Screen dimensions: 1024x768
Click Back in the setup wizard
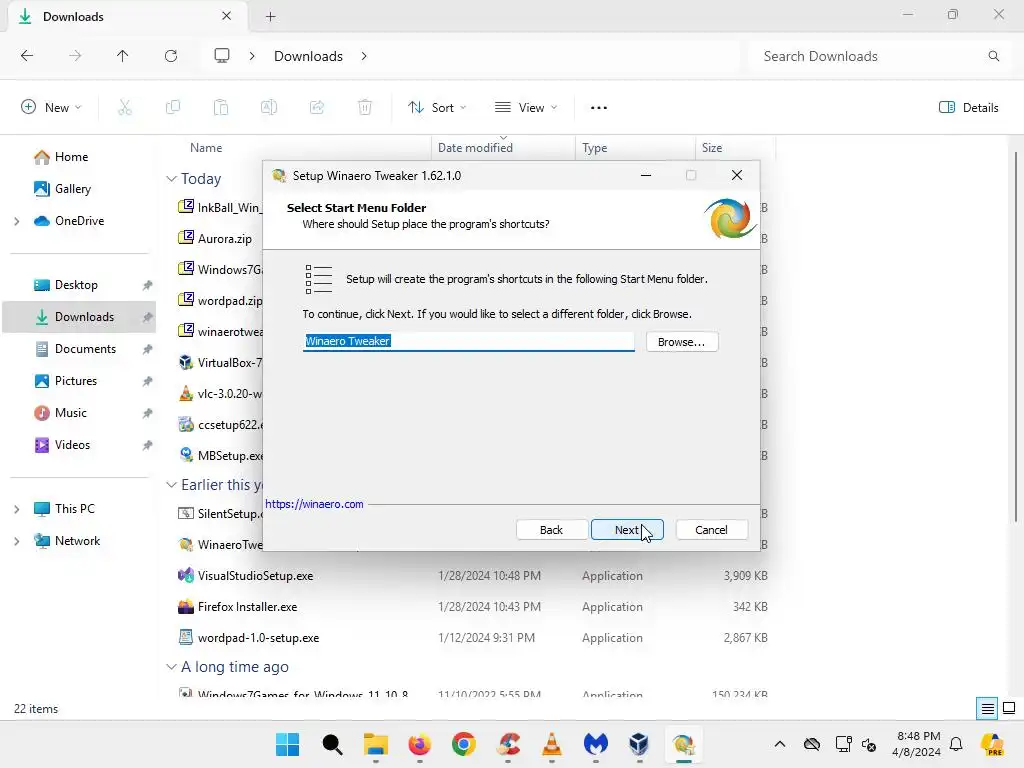click(x=551, y=530)
